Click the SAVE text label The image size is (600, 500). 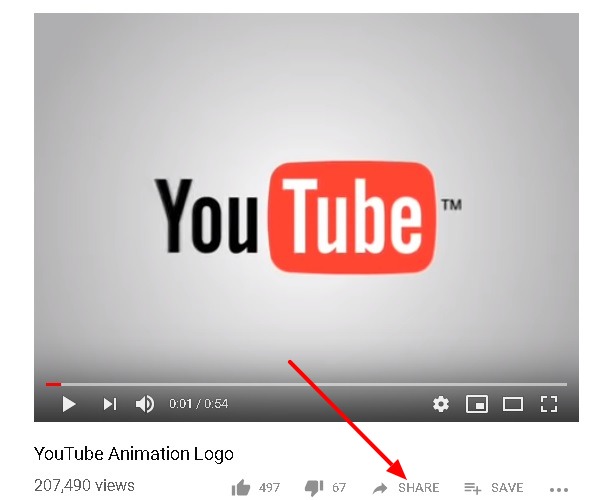(507, 488)
